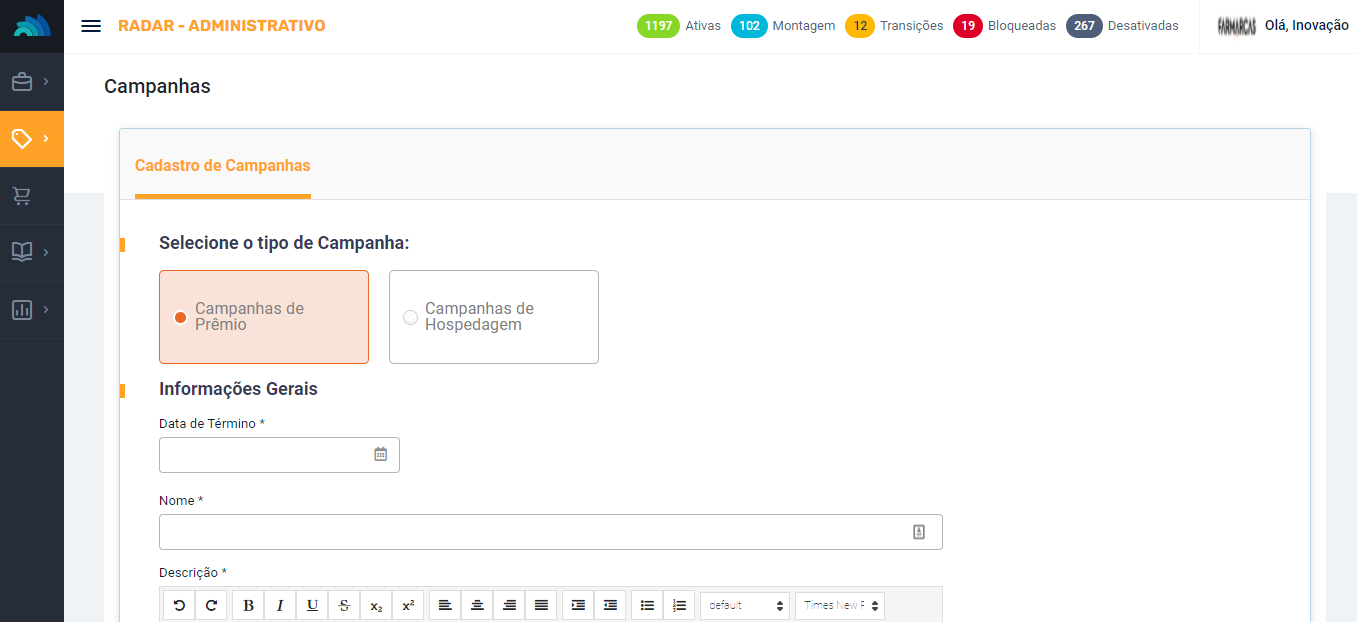1357x622 pixels.
Task: Select the Campanhas de Prêmio radio option
Action: tap(181, 317)
